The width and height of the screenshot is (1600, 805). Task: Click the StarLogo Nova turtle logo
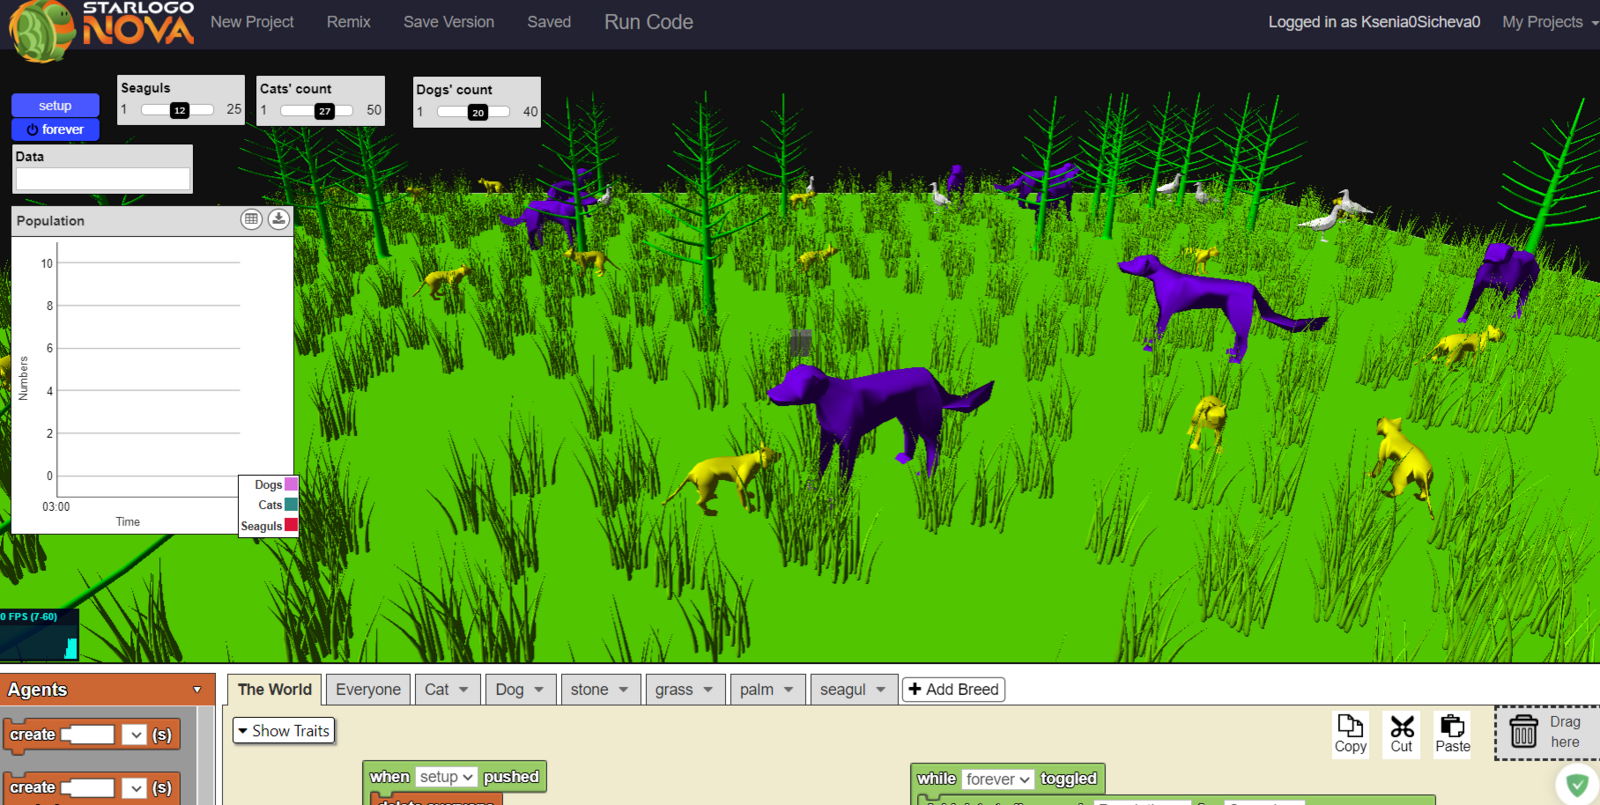(x=42, y=28)
